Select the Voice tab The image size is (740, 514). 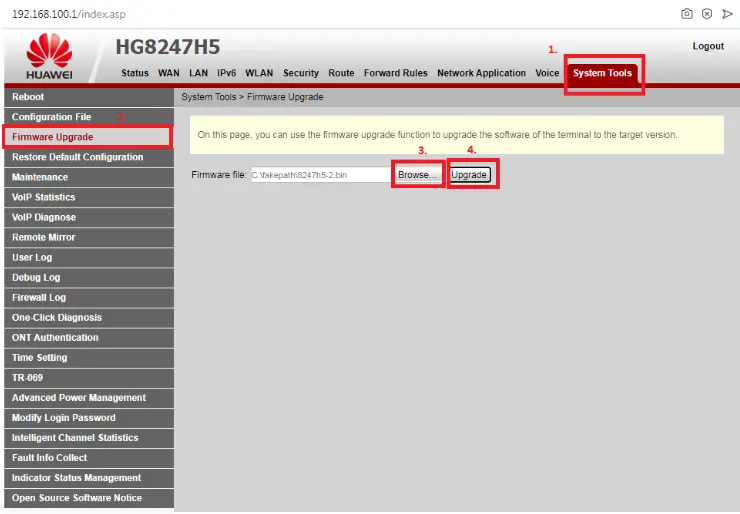(x=547, y=73)
